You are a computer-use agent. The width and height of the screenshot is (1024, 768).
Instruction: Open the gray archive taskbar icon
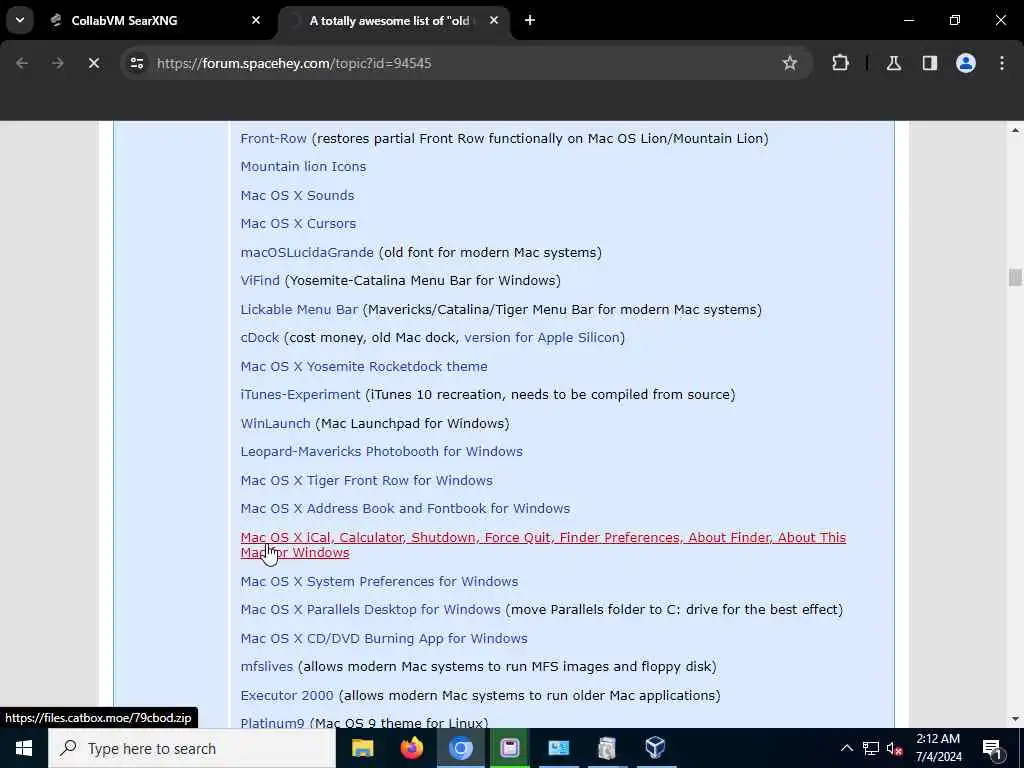[607, 748]
